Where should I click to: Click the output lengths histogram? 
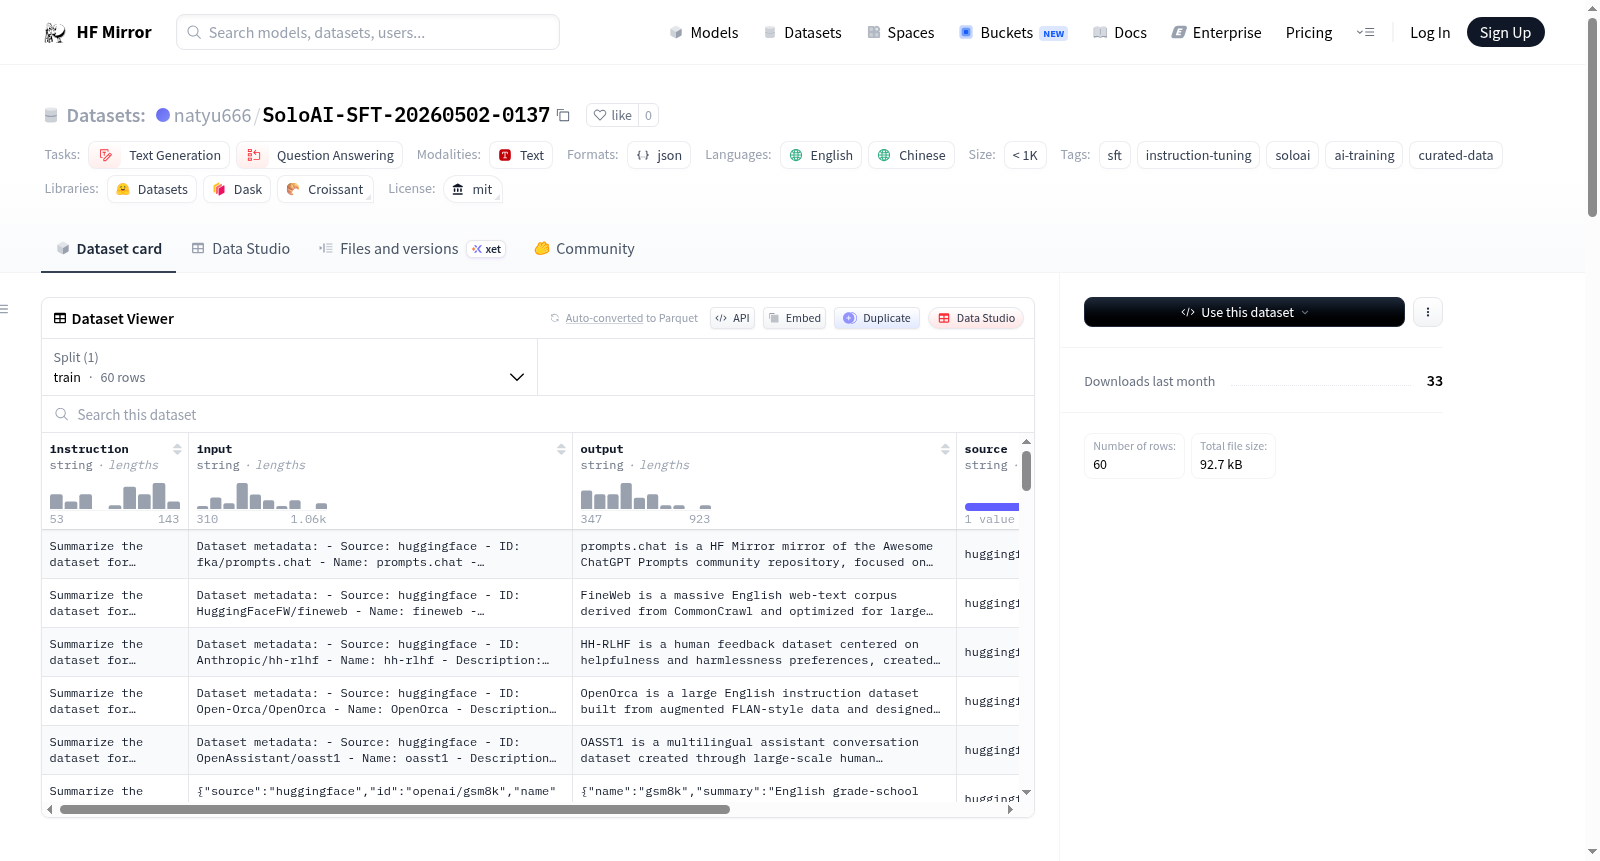pyautogui.click(x=646, y=495)
